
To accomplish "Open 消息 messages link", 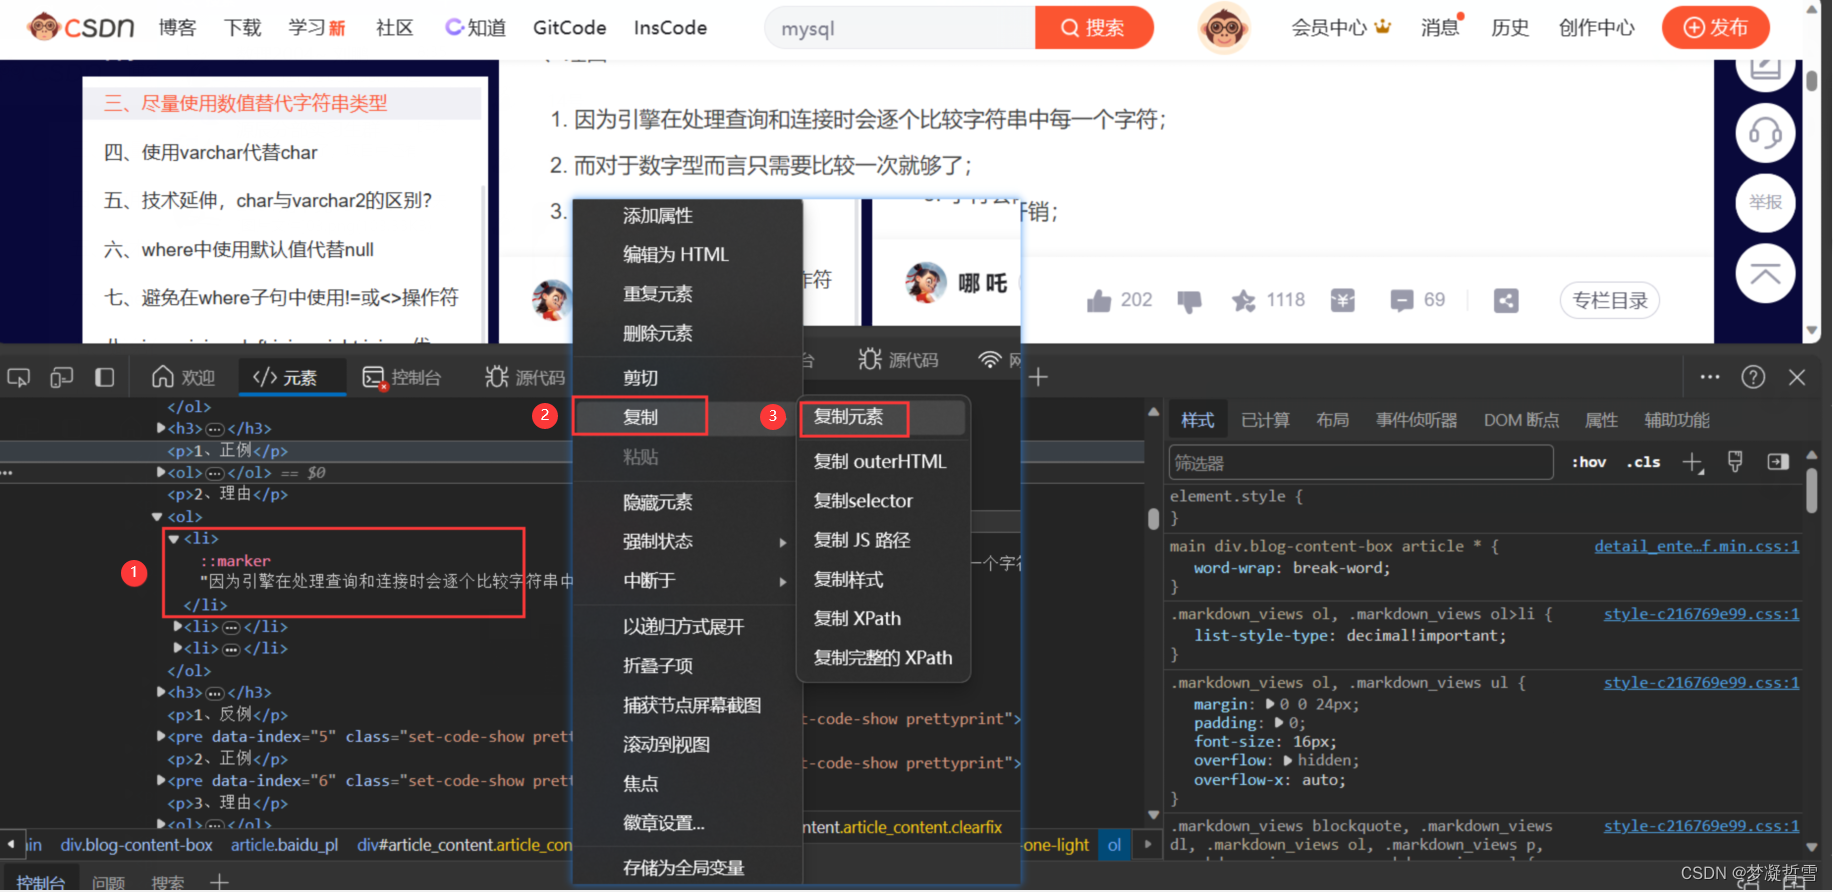I will coord(1441,28).
